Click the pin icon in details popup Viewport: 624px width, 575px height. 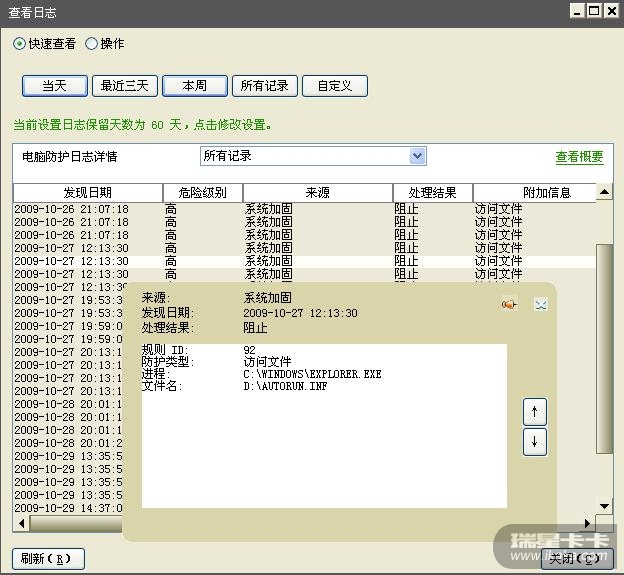pos(510,305)
